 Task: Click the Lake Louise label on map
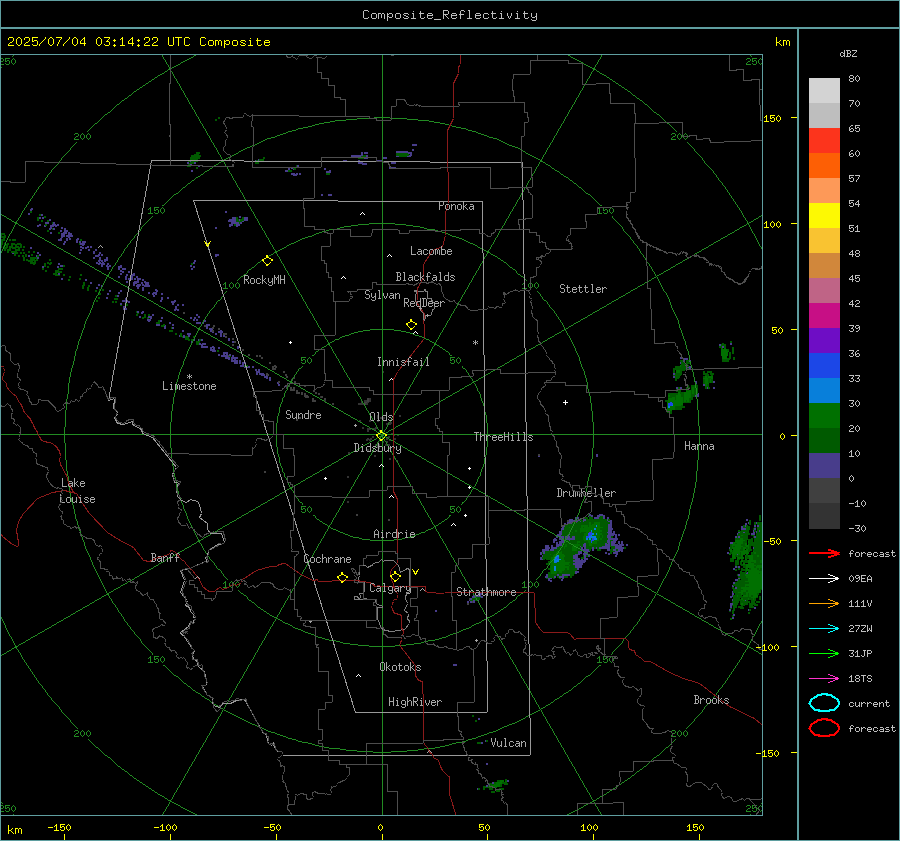(77, 491)
